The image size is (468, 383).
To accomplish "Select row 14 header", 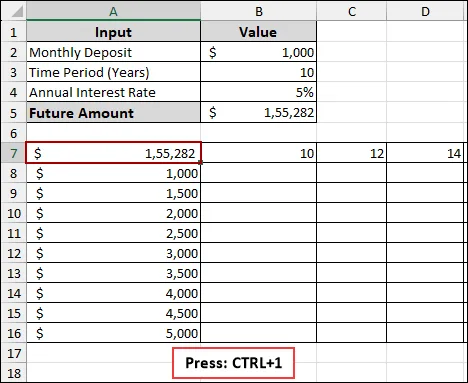I will click(13, 293).
